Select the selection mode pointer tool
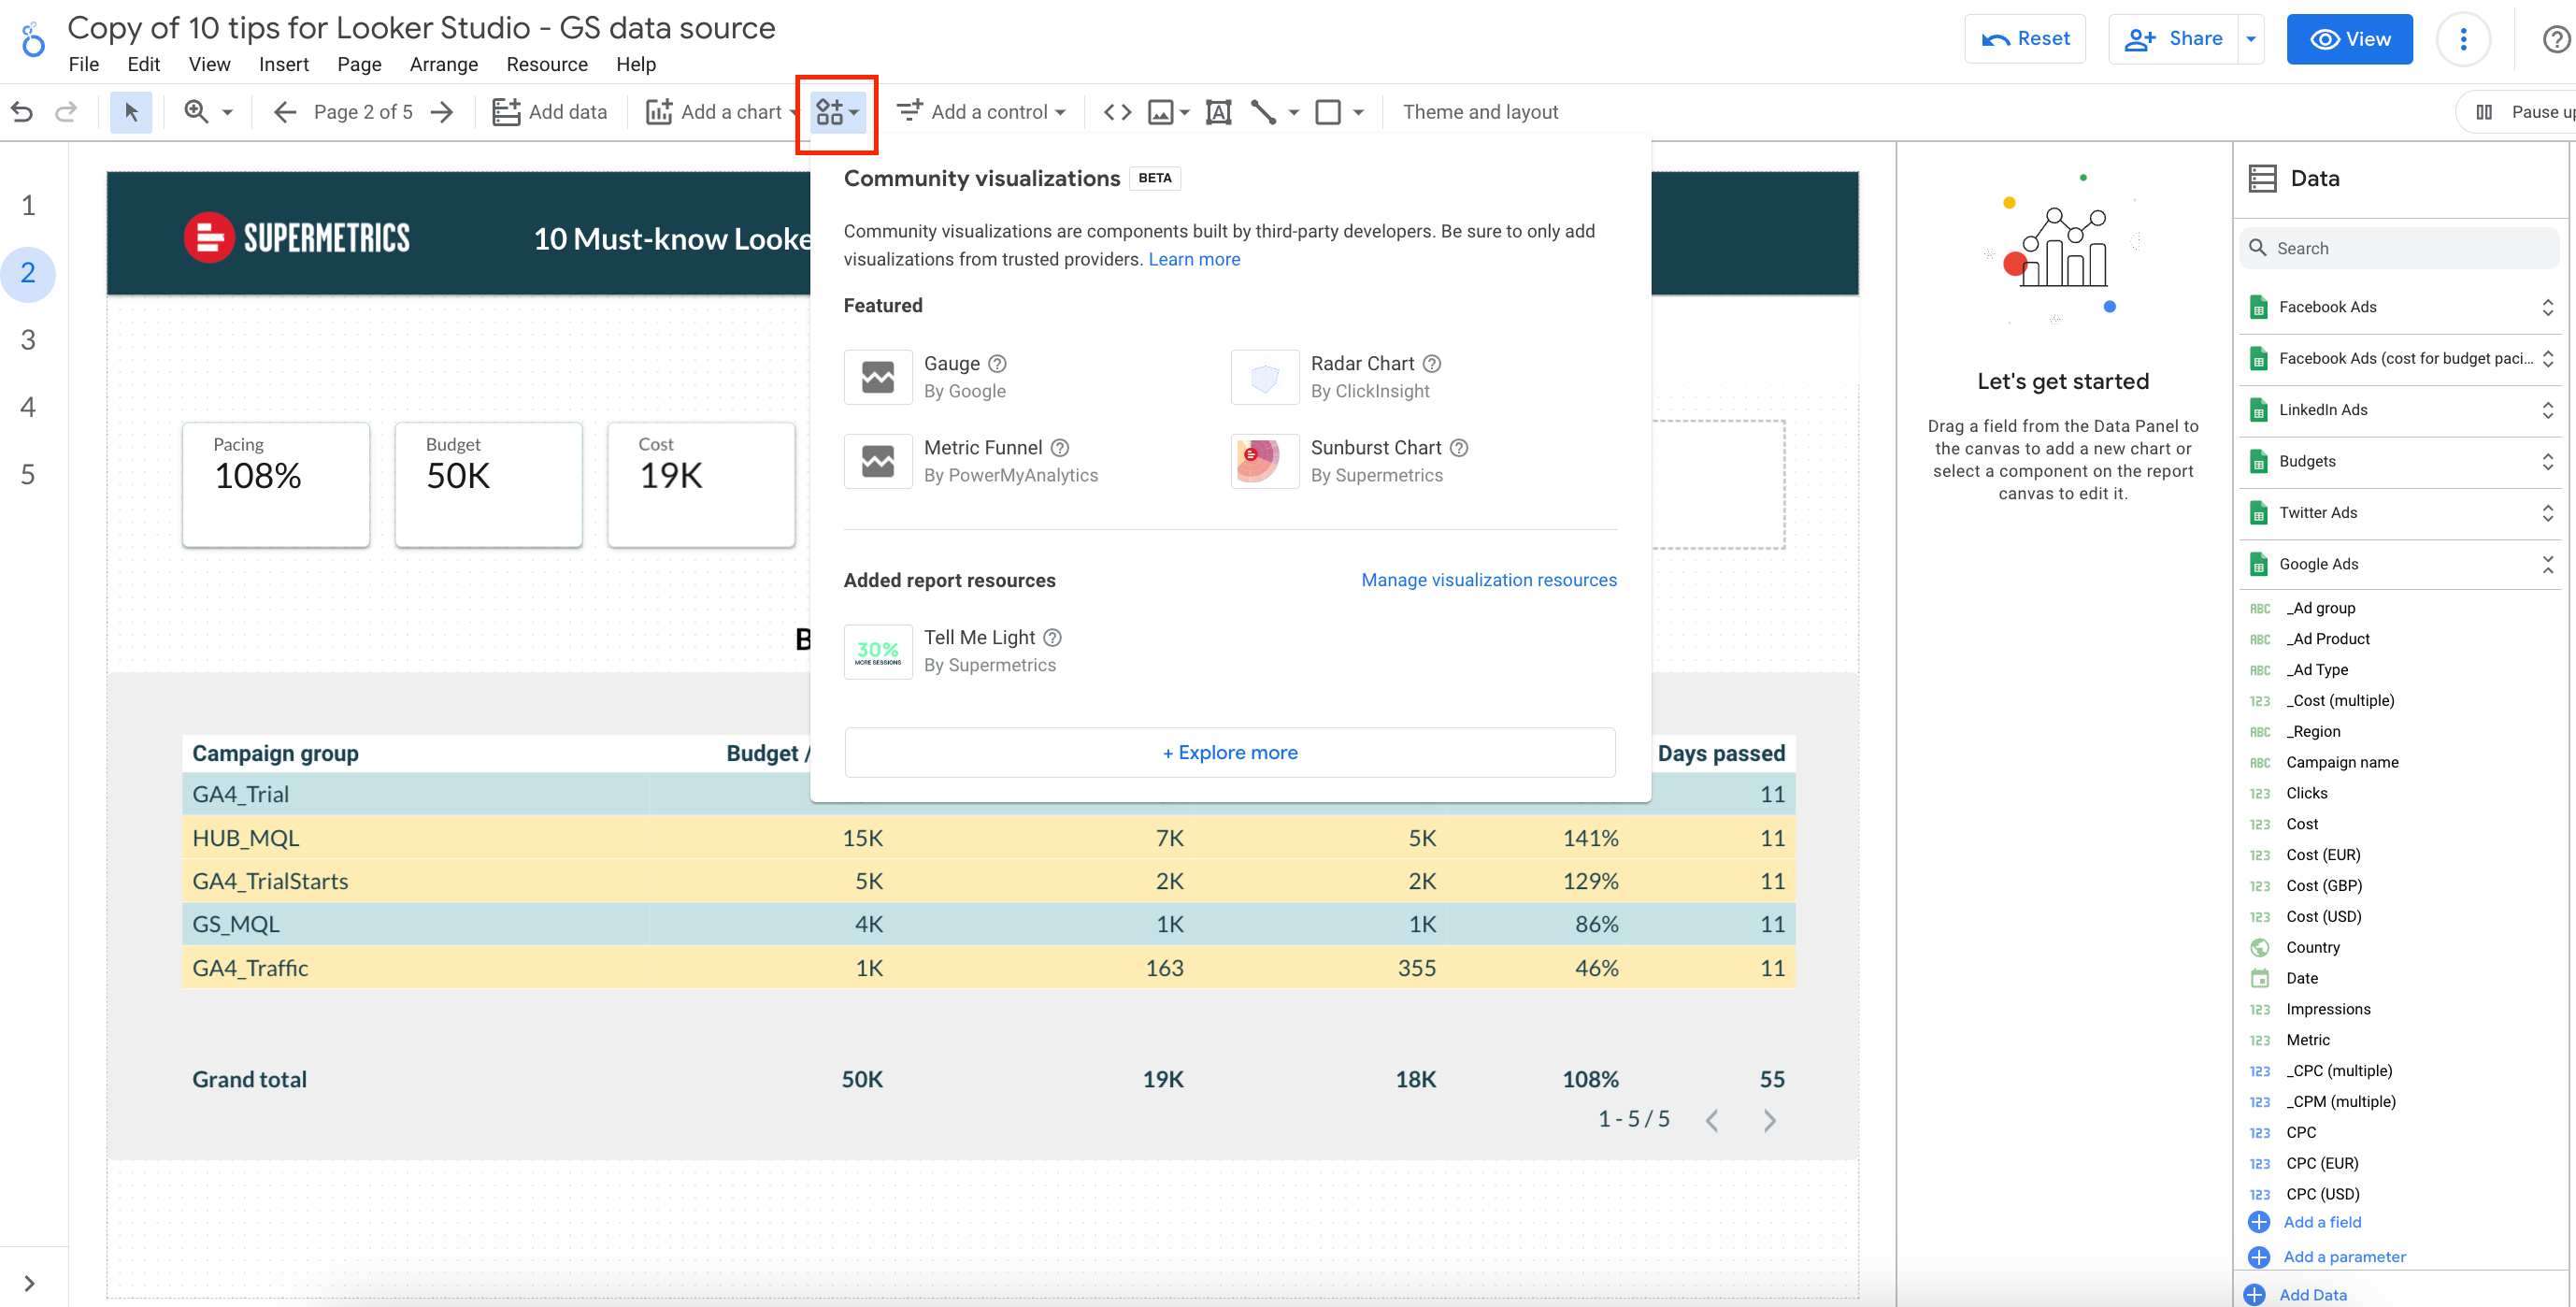2576x1307 pixels. point(131,112)
